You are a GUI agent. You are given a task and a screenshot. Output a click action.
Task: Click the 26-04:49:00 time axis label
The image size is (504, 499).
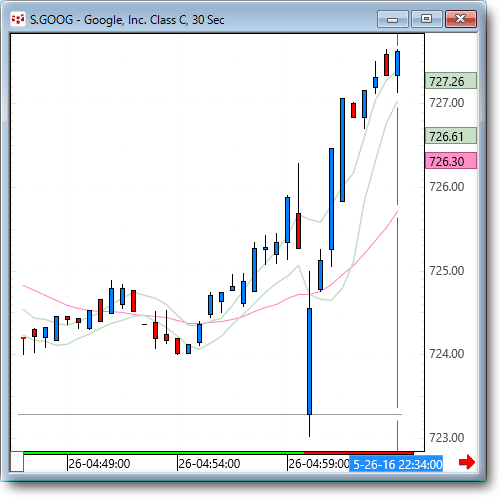(x=99, y=464)
